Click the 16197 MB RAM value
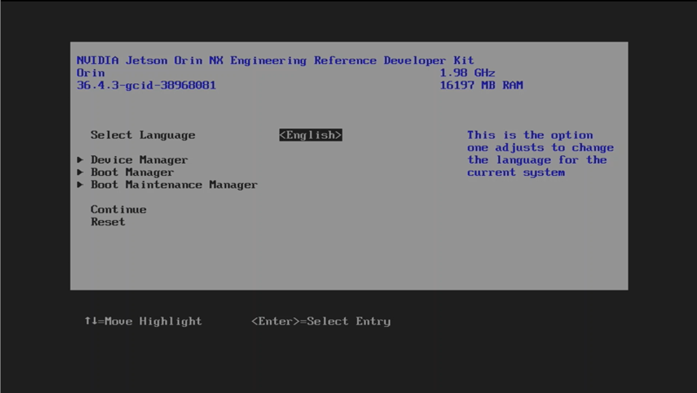Screen dimensions: 697x393 click(481, 85)
